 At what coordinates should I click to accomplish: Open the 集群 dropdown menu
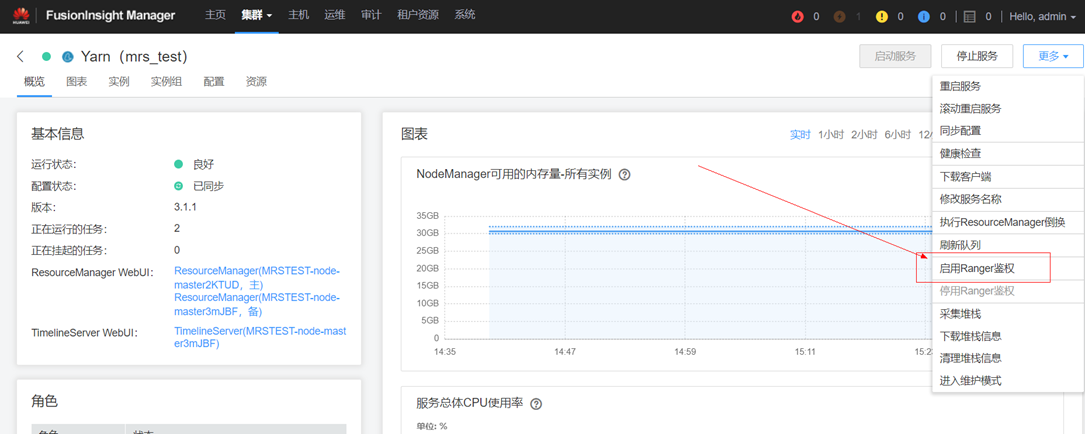pyautogui.click(x=257, y=15)
